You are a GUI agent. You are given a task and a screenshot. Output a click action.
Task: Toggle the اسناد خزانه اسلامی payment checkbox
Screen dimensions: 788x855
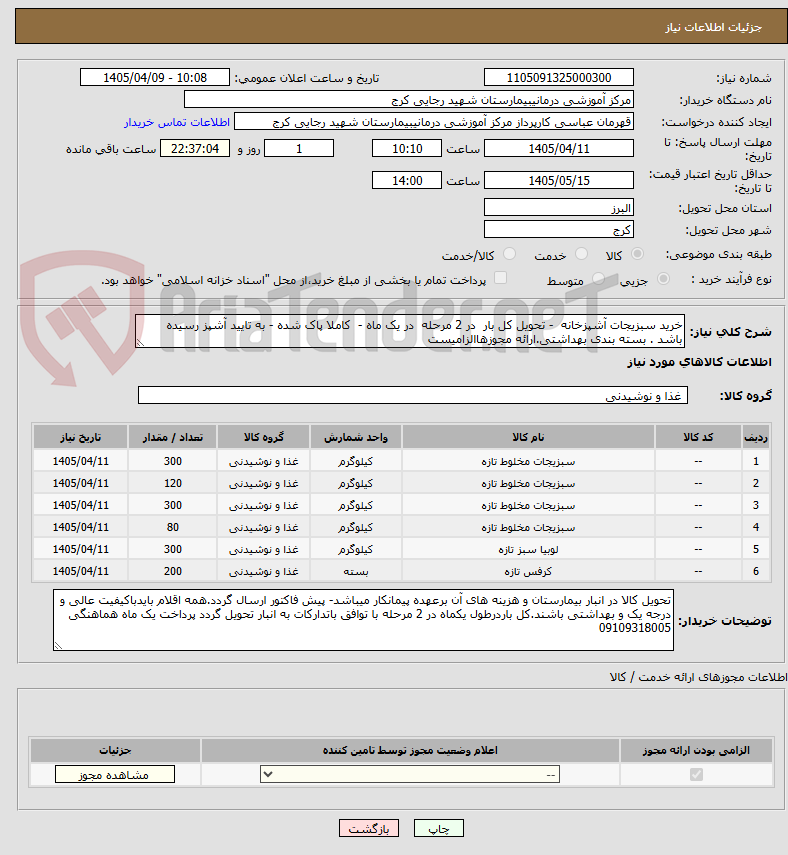point(500,279)
